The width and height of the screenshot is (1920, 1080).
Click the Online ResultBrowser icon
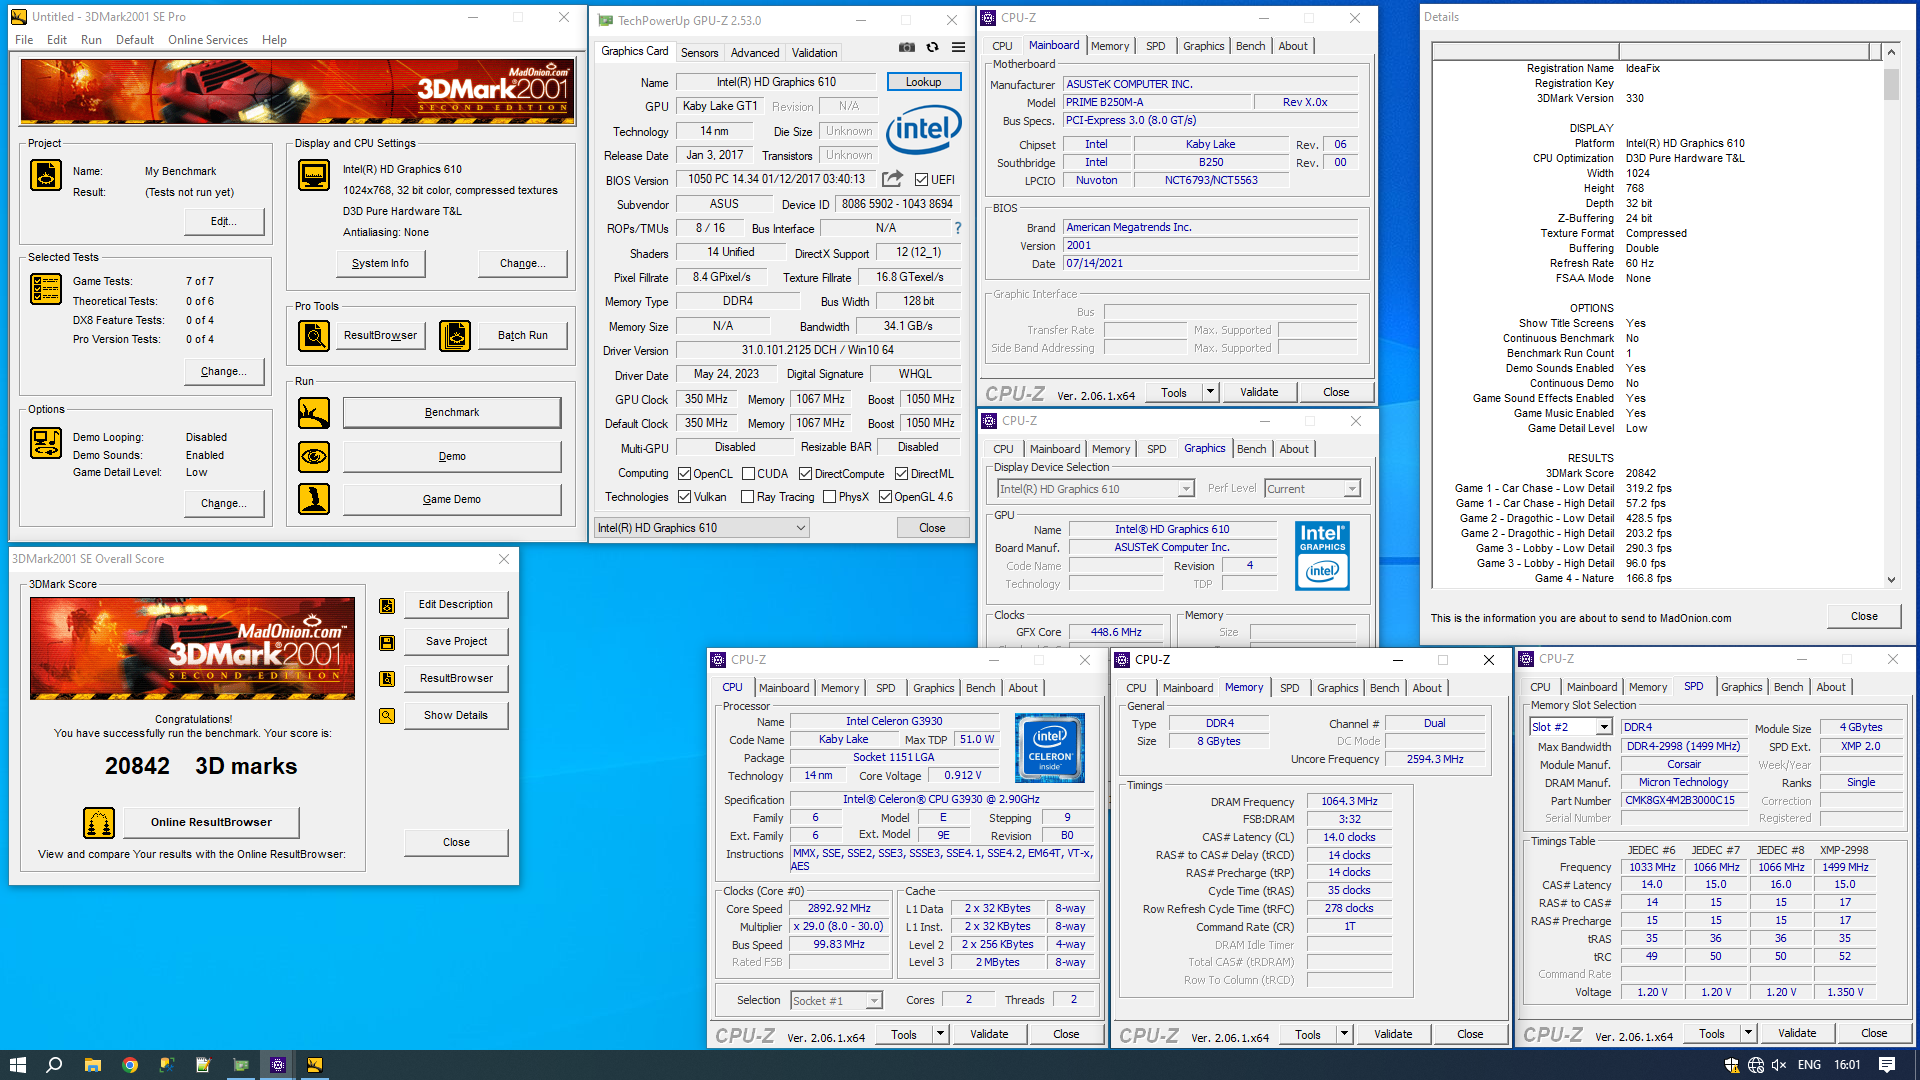pyautogui.click(x=99, y=823)
